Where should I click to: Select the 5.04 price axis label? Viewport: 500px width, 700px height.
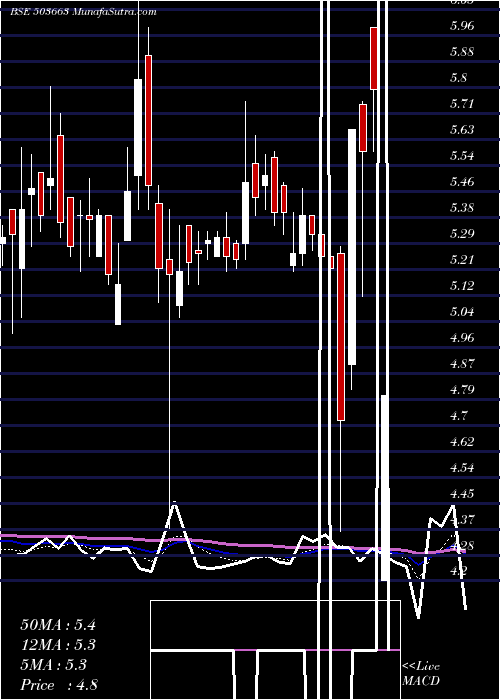462,311
